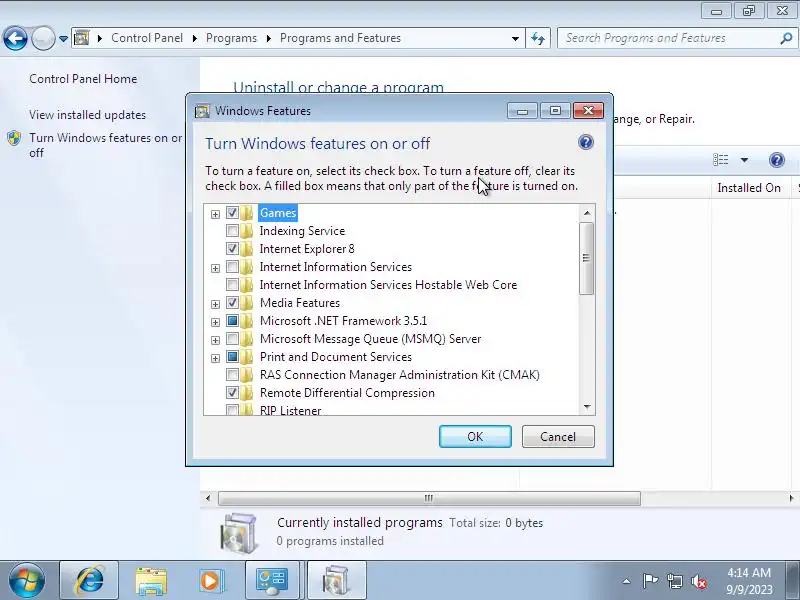Switch to Windows Features taskbar item
This screenshot has width=800, height=600.
336,581
